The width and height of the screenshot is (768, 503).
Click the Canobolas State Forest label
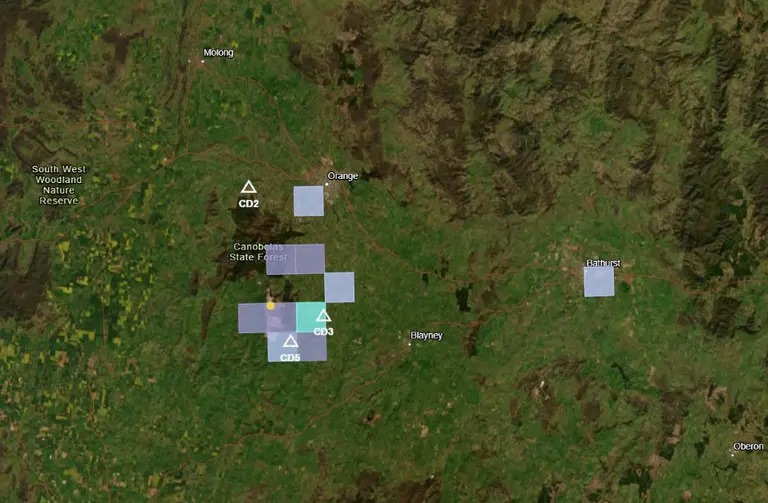(x=259, y=252)
